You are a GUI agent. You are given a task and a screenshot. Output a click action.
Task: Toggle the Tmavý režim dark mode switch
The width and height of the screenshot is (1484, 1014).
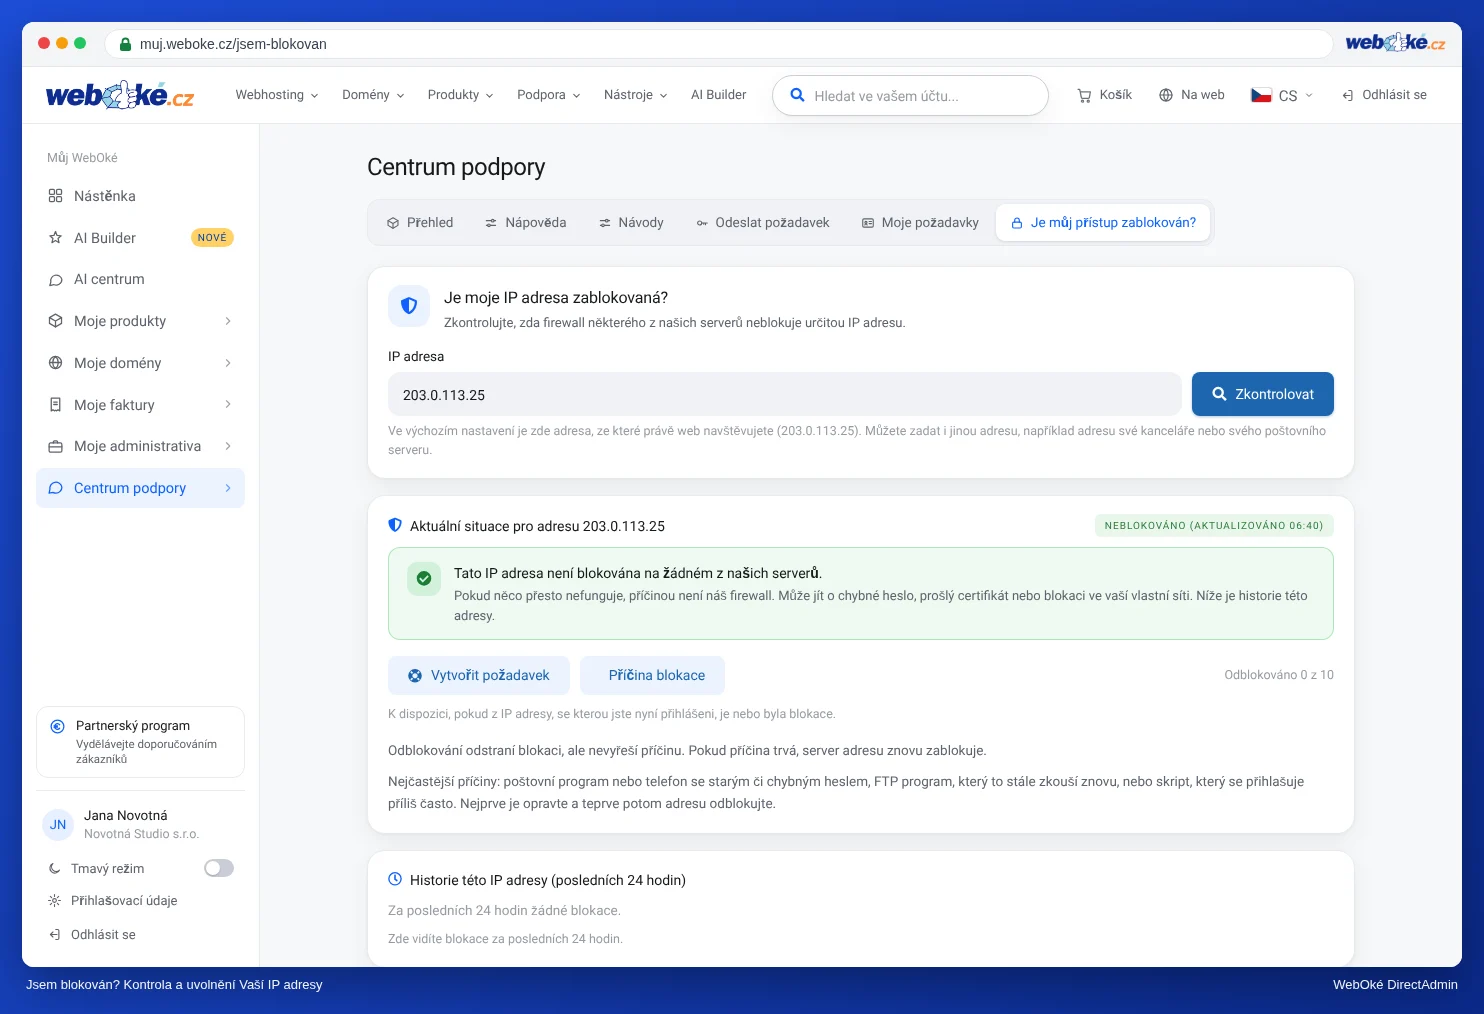(x=219, y=868)
